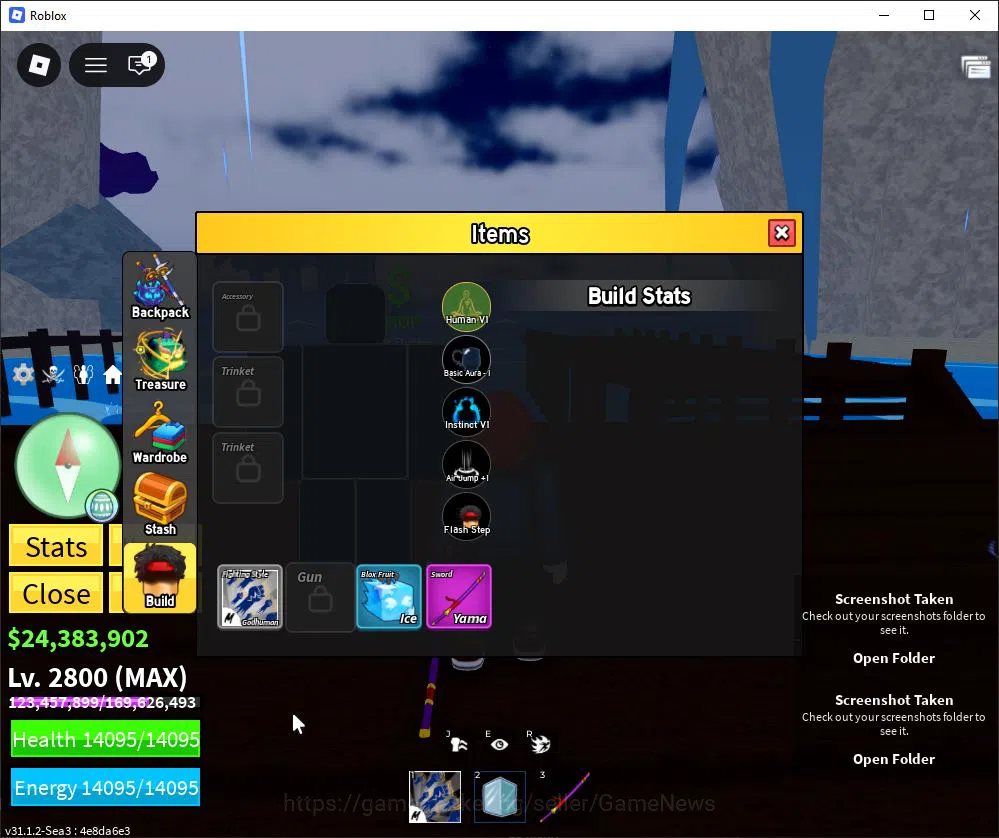Screen dimensions: 999x838
Task: Open Folder under second Screenshot Taken notice
Action: pyautogui.click(x=893, y=759)
